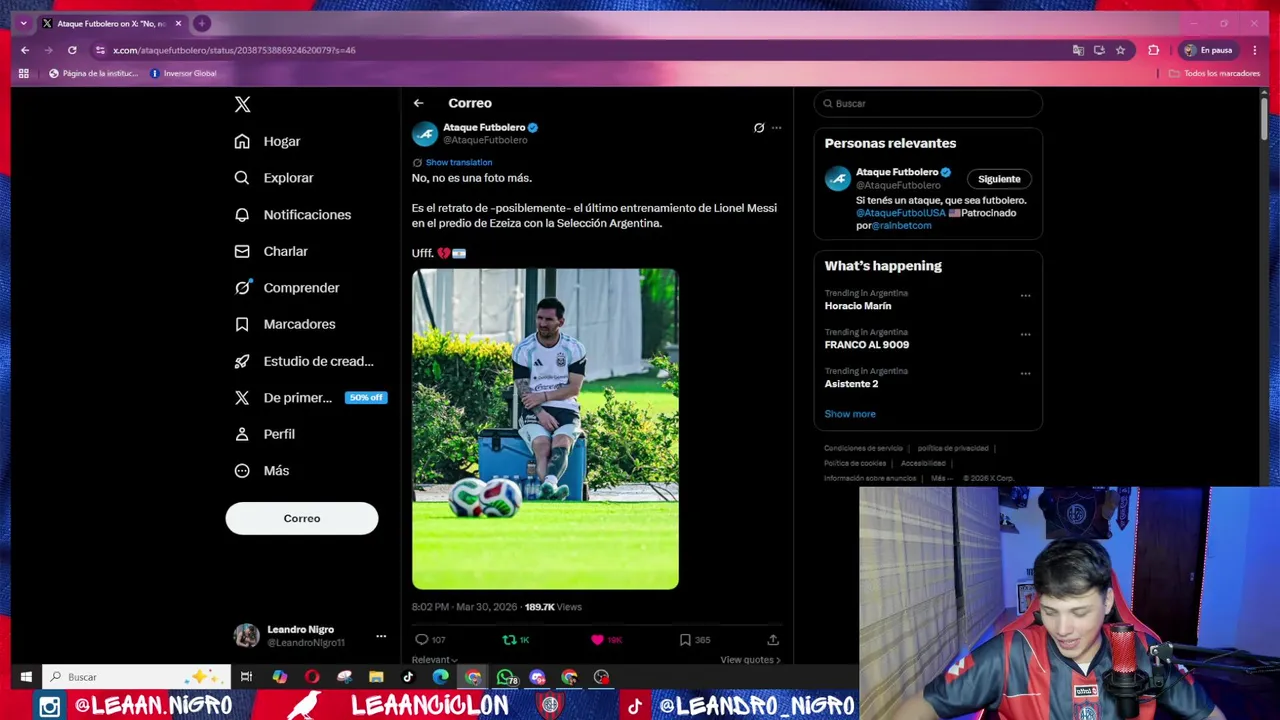Click the translate page icon in address bar
Viewport: 1280px width, 720px height.
(1078, 50)
